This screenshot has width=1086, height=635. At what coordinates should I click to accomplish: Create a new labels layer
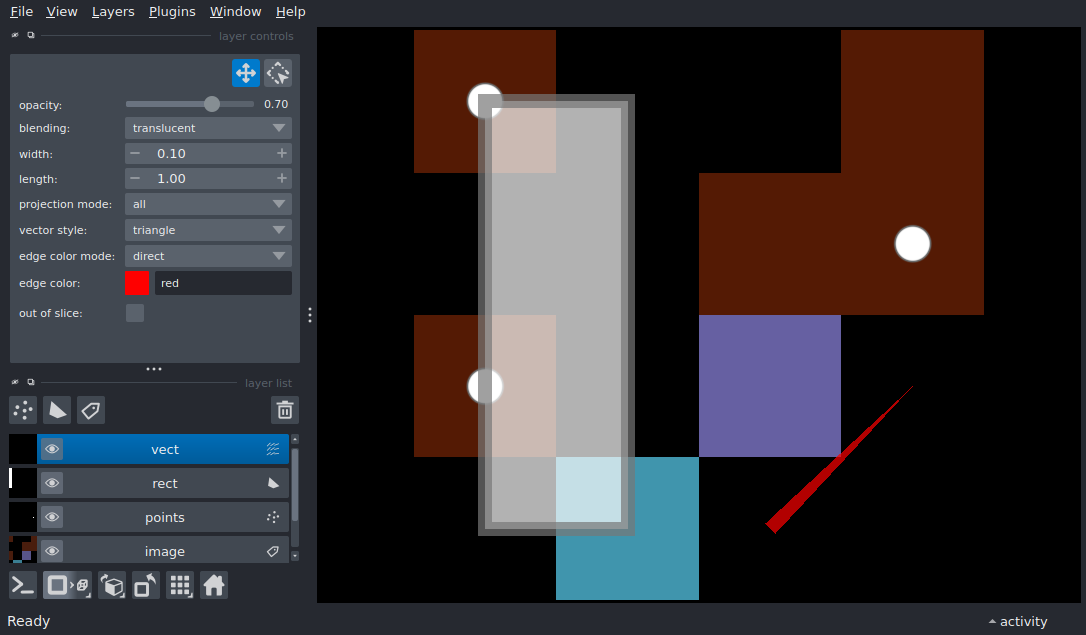pyautogui.click(x=91, y=410)
